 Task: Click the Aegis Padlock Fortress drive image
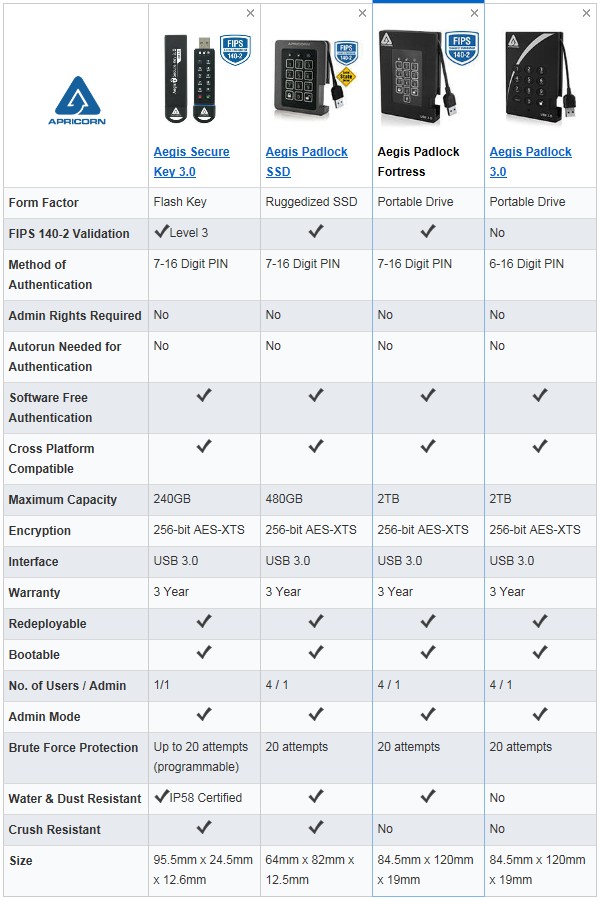(417, 77)
